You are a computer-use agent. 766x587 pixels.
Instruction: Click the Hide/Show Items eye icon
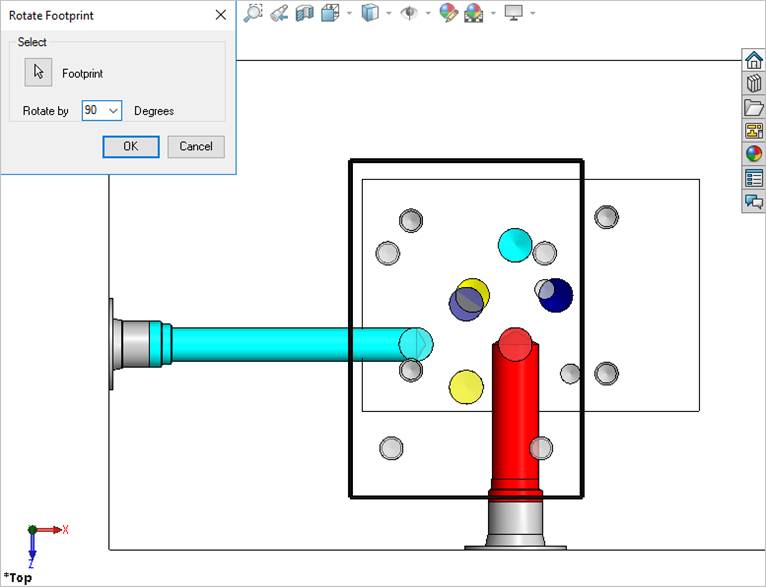pyautogui.click(x=408, y=13)
